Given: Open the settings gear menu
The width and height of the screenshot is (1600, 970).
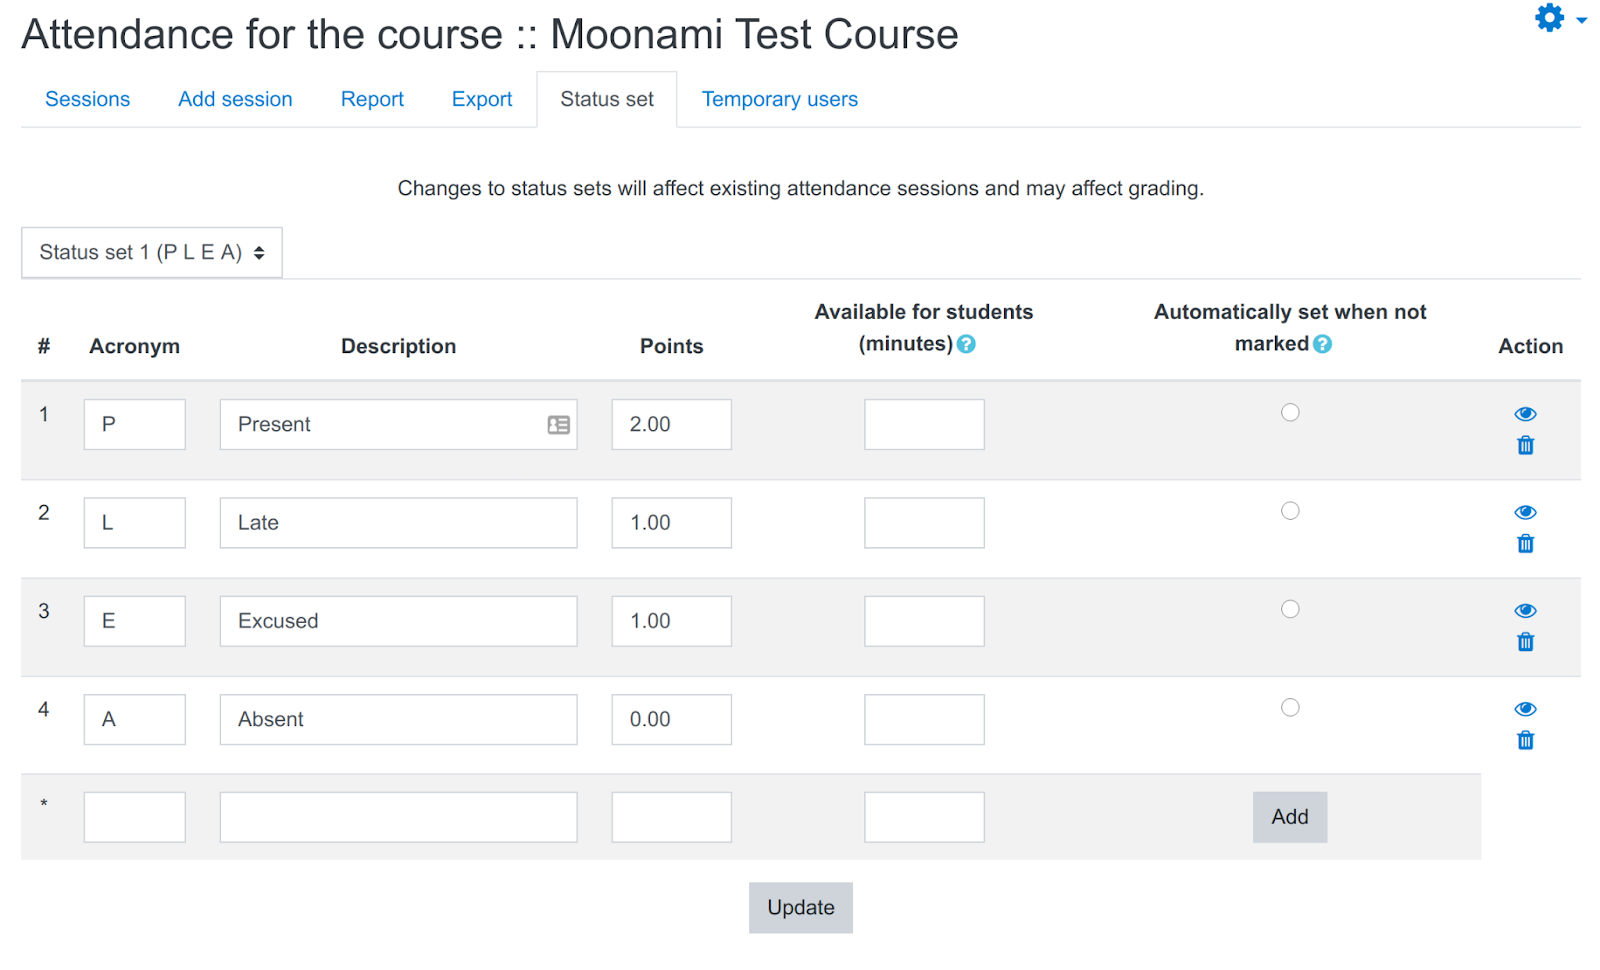Looking at the screenshot, I should 1548,17.
